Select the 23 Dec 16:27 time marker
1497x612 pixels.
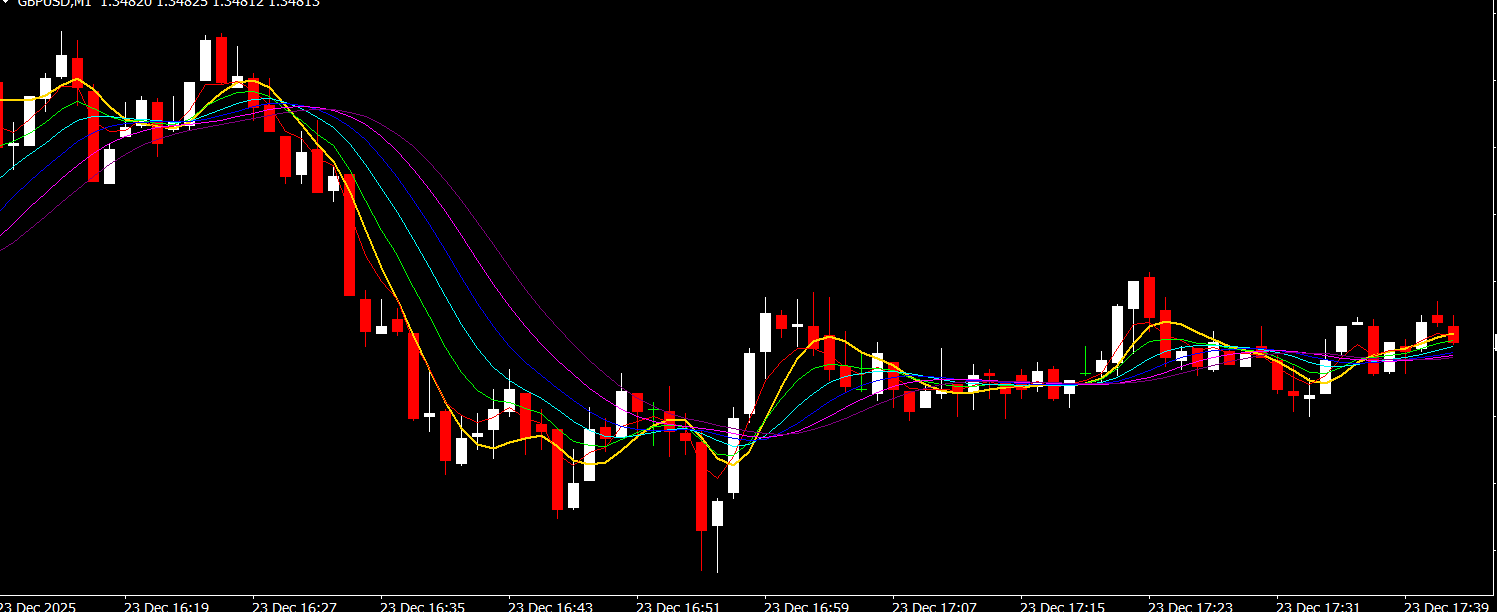[294, 606]
